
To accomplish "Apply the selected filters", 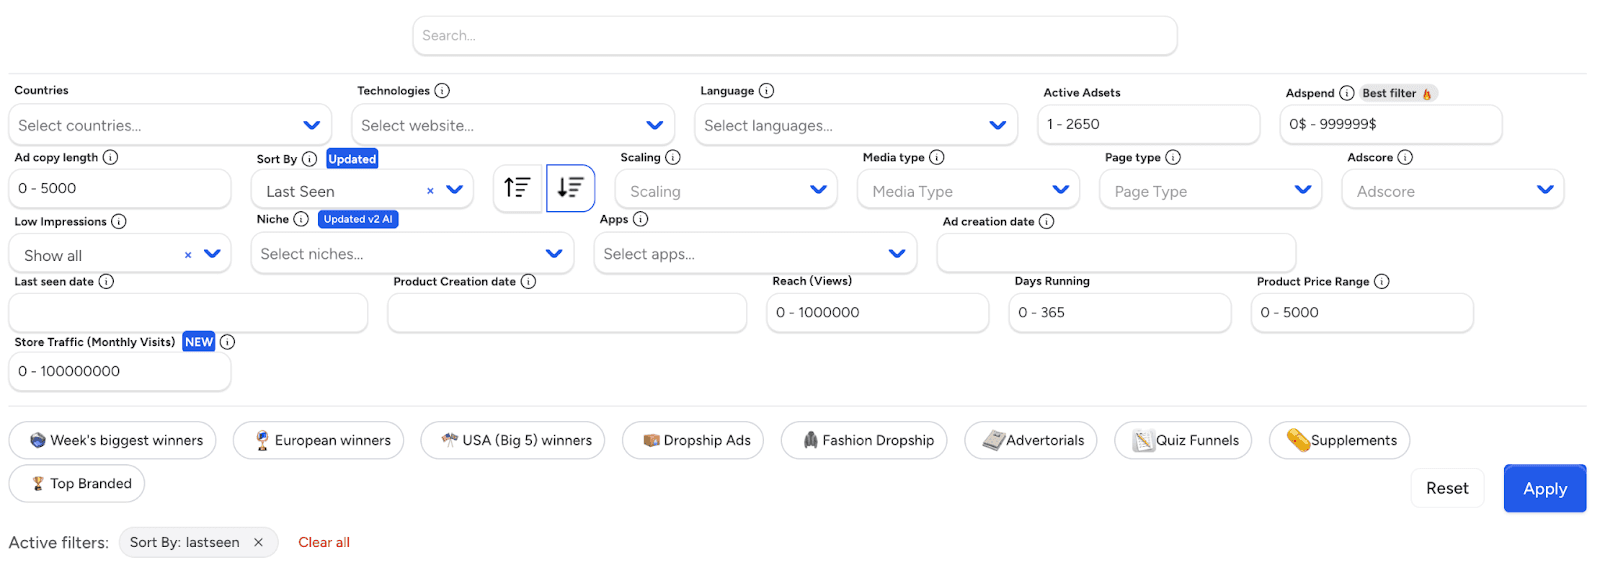I will click(1544, 488).
